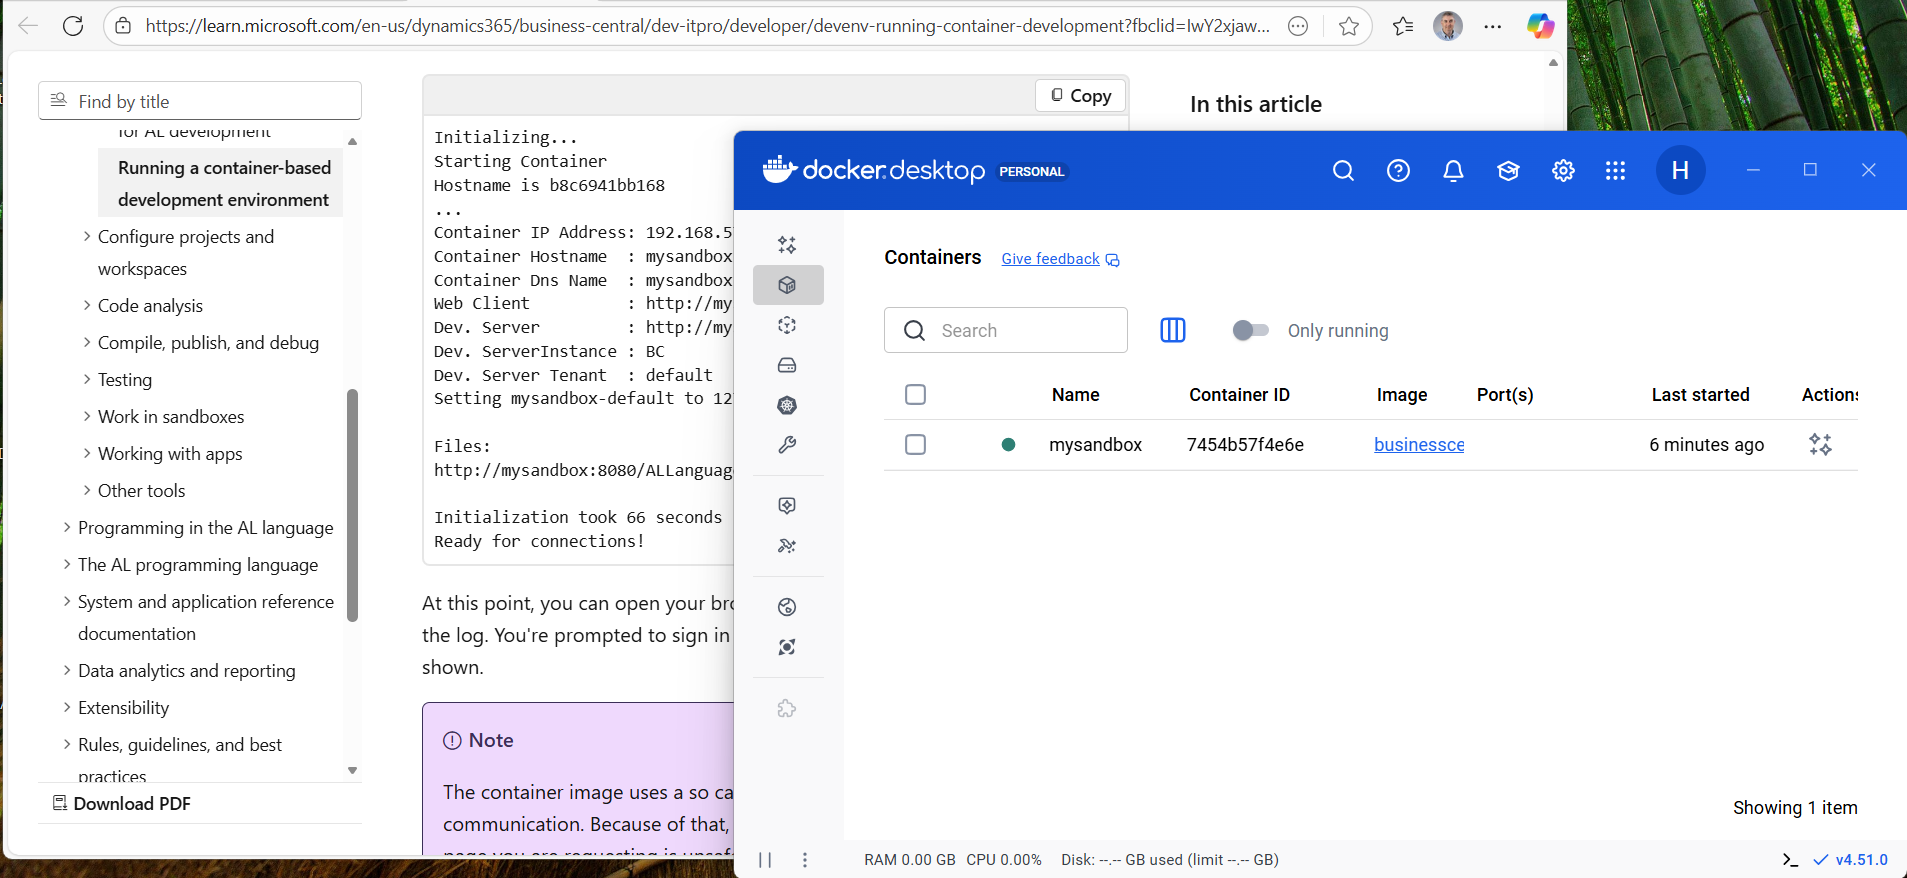This screenshot has height=878, width=1907.
Task: Open Copilot icon in Edge toolbar
Action: (1540, 26)
